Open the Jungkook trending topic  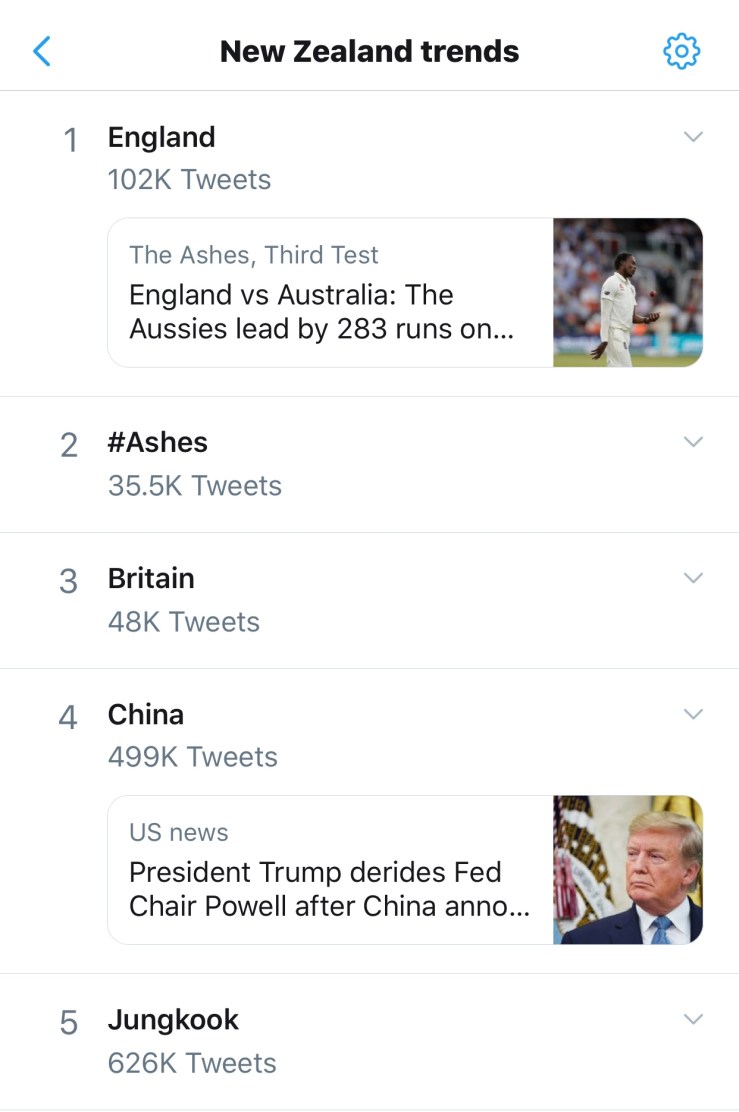click(173, 1020)
